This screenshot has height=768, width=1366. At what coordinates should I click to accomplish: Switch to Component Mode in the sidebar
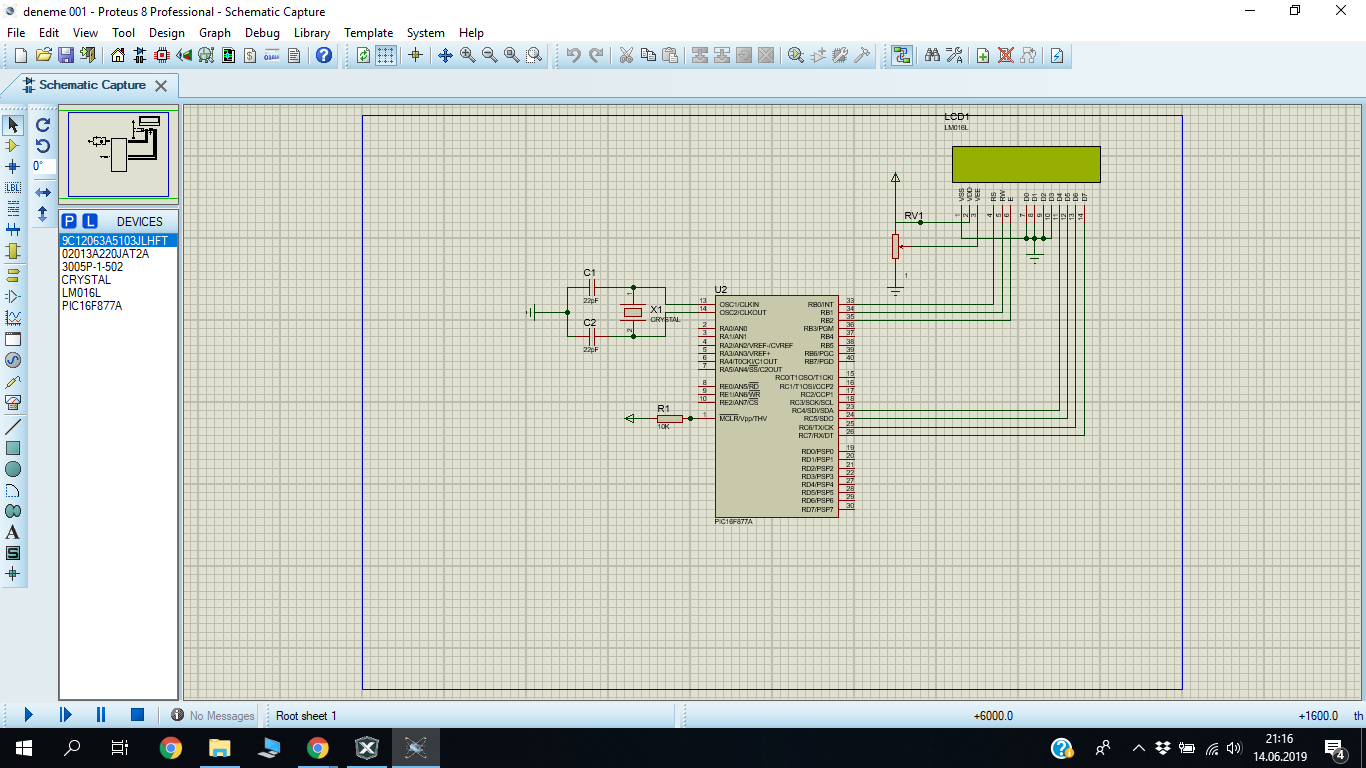point(13,146)
